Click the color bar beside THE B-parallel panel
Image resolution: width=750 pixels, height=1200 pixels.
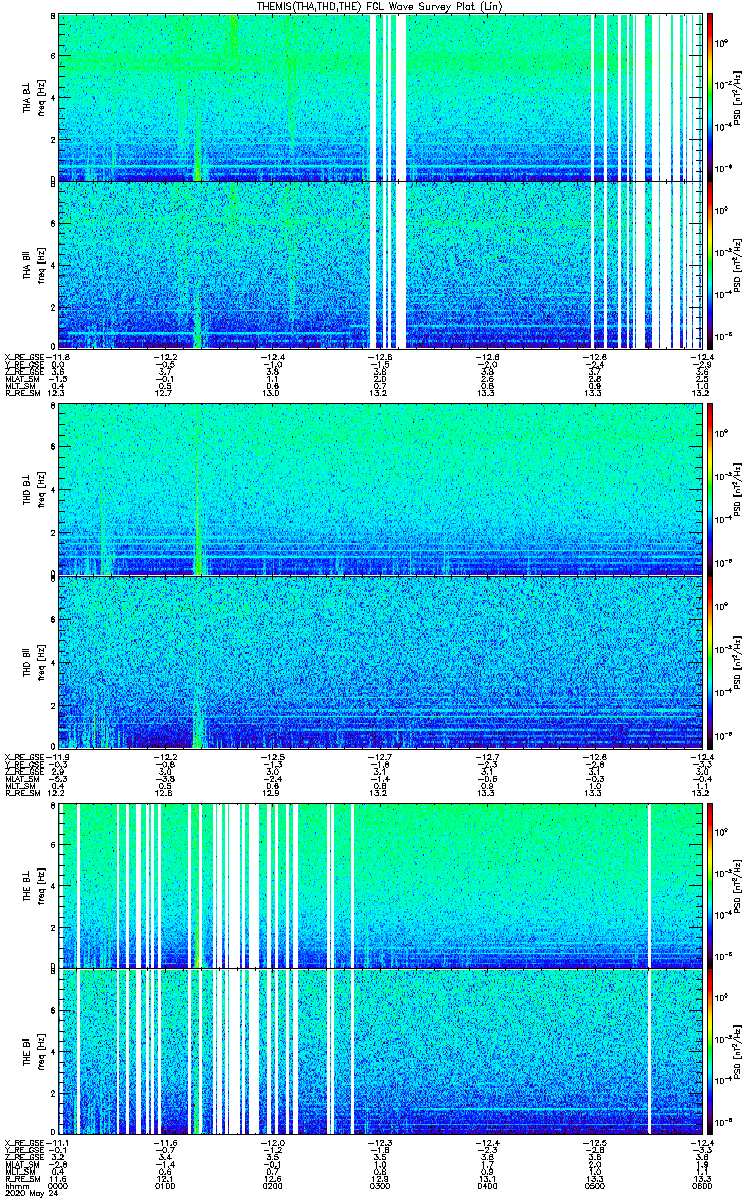711,1051
